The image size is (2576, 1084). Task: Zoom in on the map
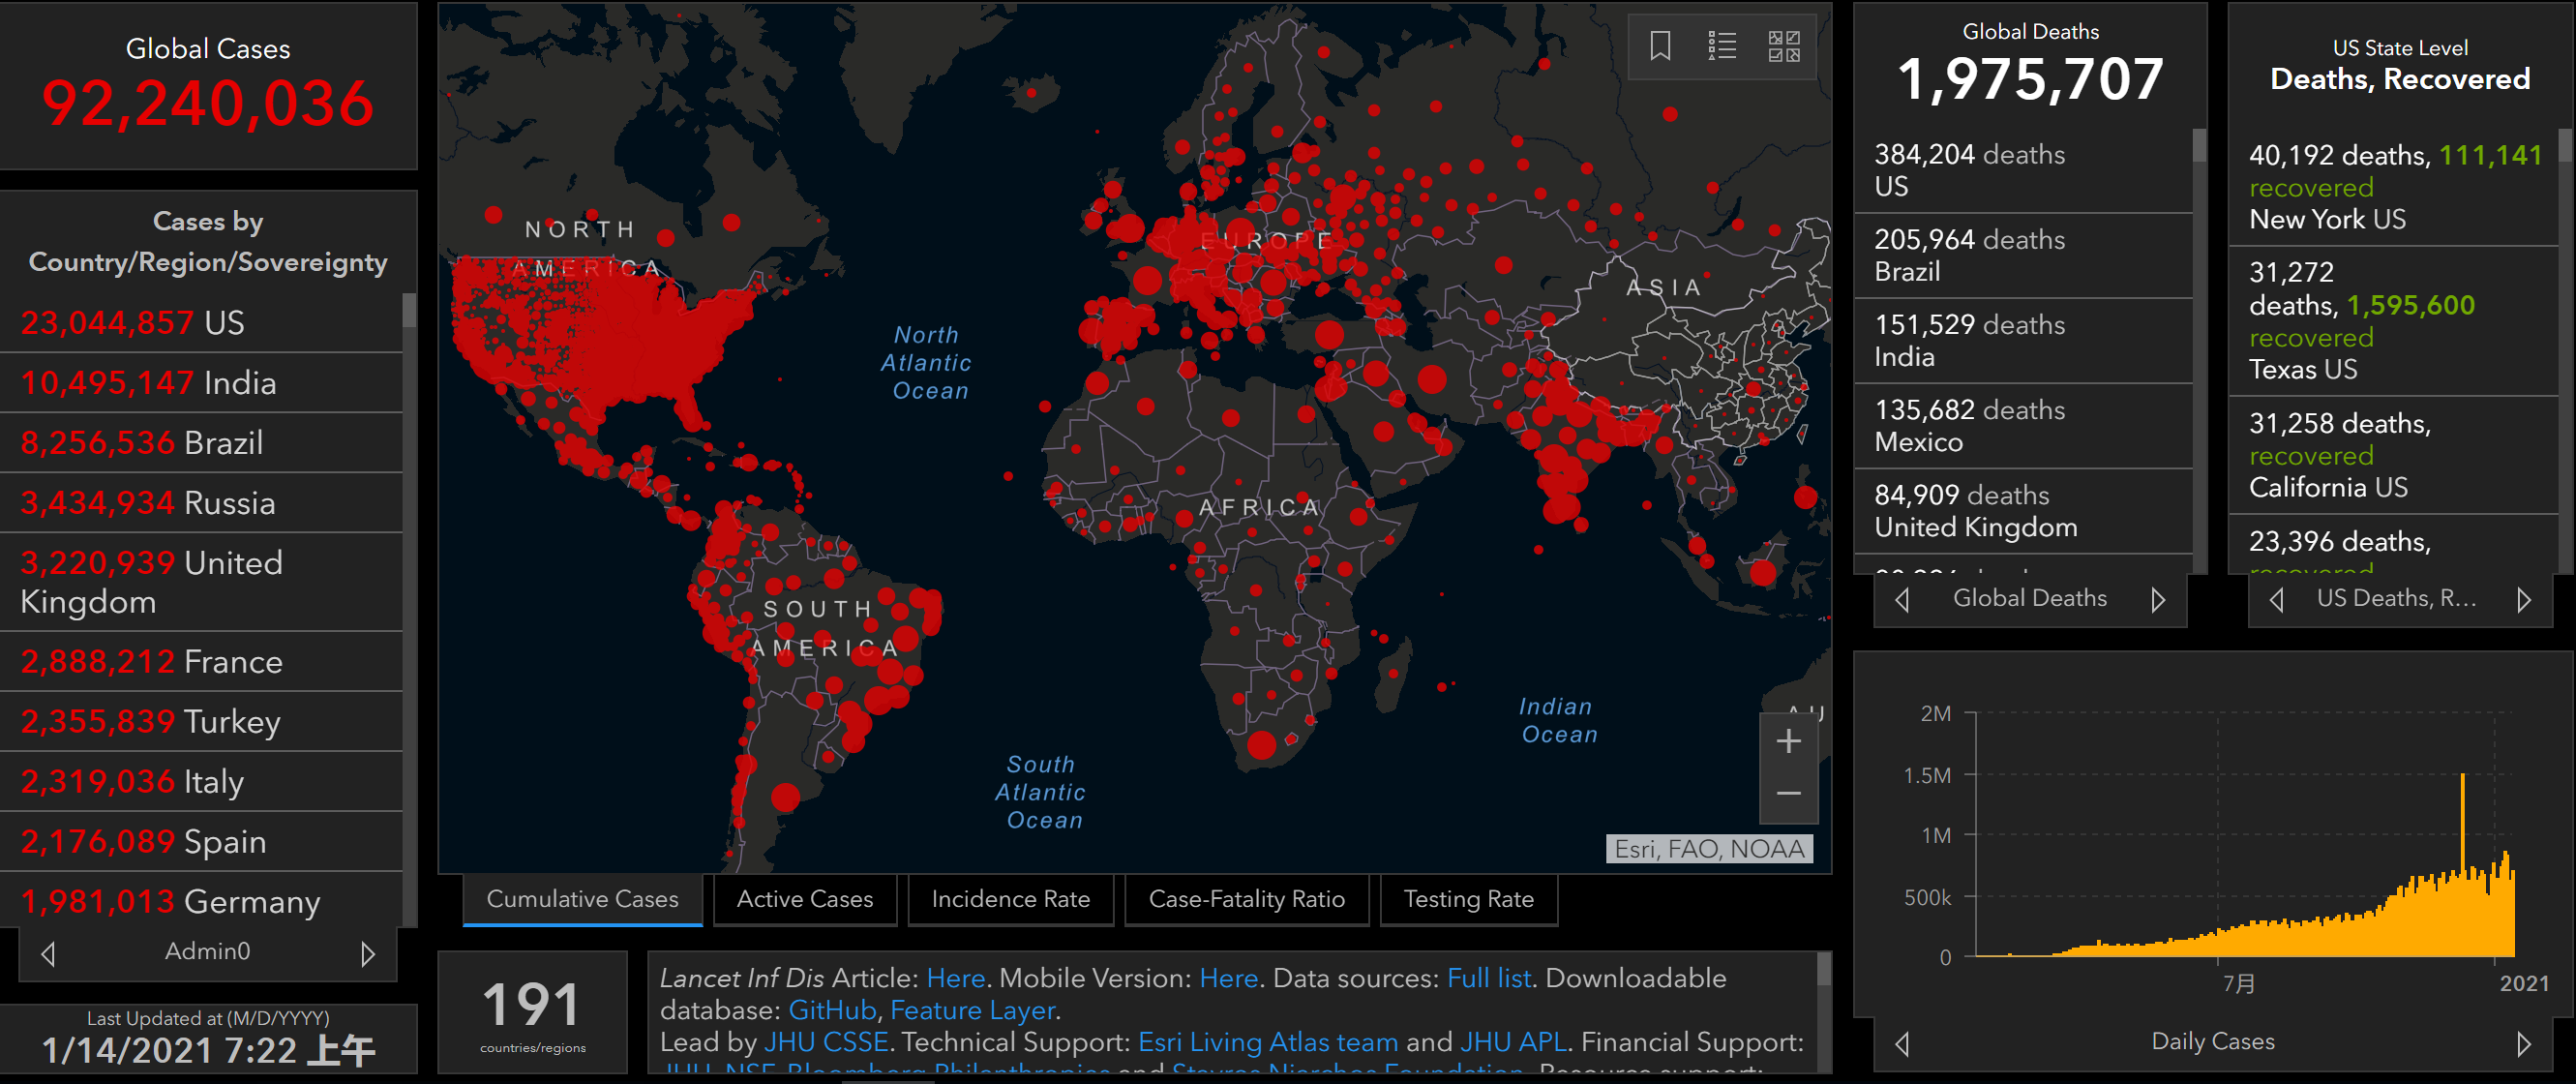1788,742
